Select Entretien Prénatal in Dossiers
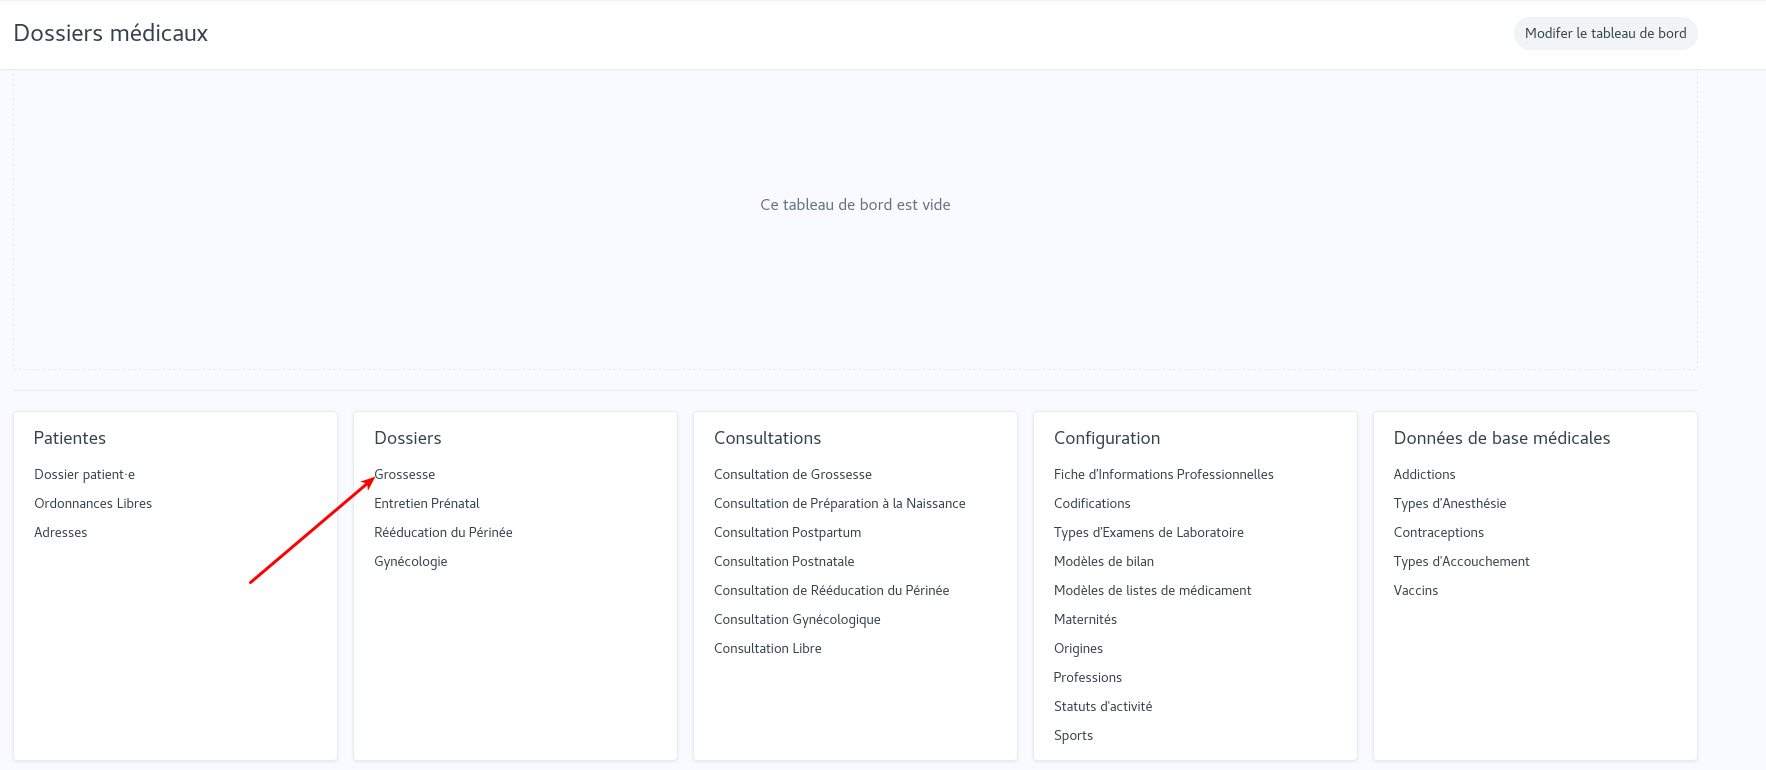Screen dimensions: 1766x770 [x=427, y=503]
